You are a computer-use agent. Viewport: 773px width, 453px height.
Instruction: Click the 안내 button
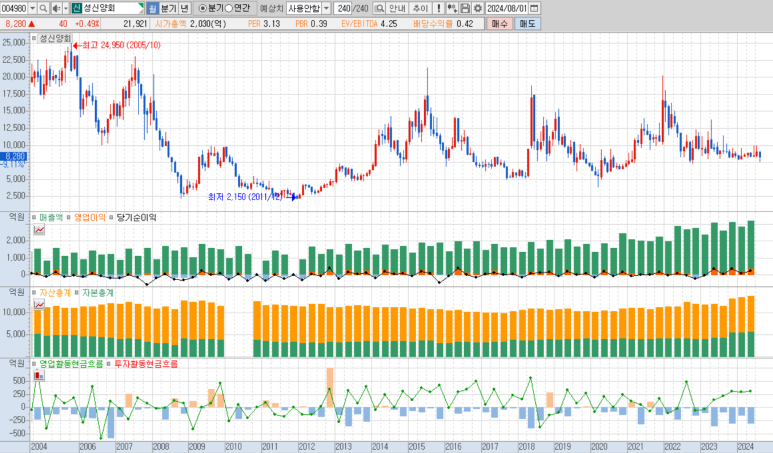click(x=397, y=8)
